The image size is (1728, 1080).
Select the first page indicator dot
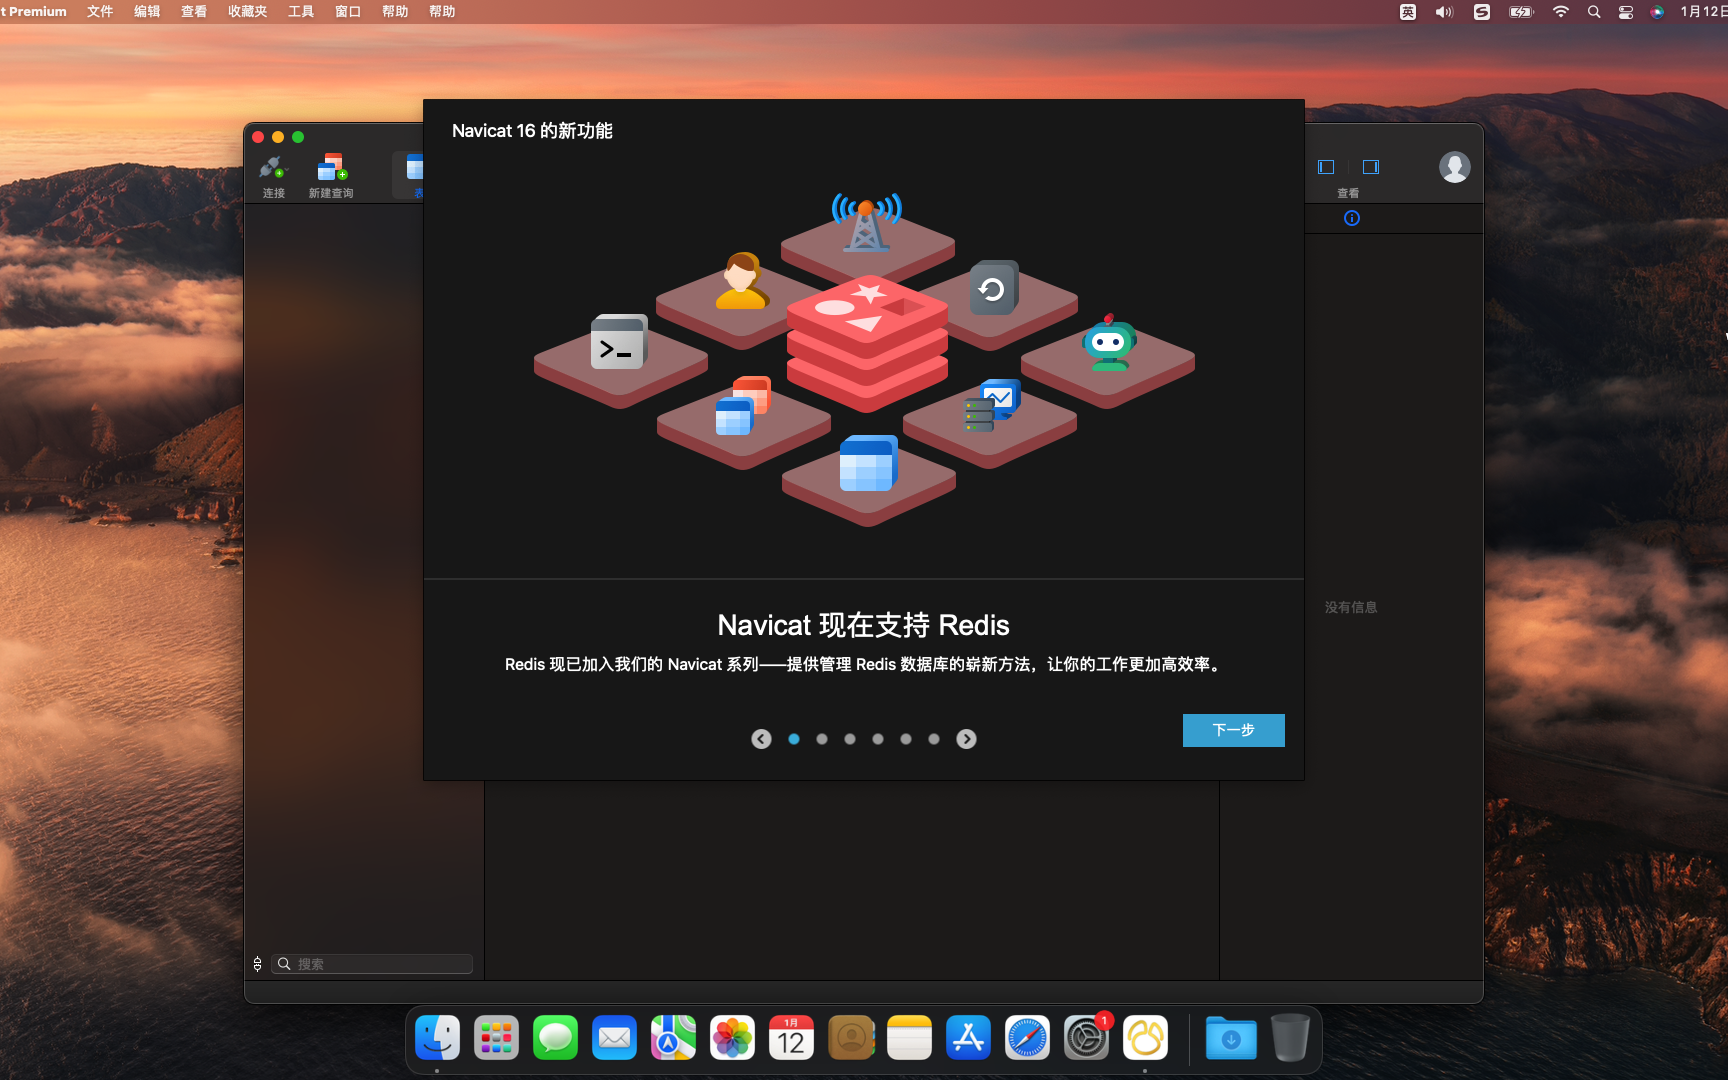tap(794, 739)
